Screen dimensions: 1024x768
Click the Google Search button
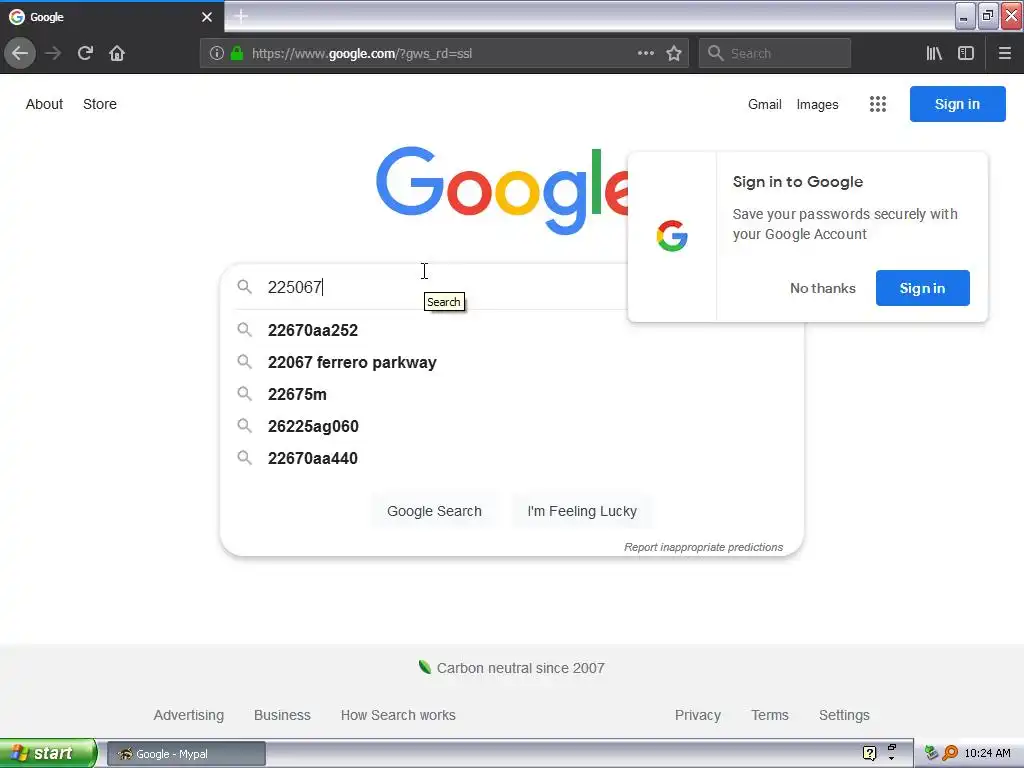[x=434, y=511]
